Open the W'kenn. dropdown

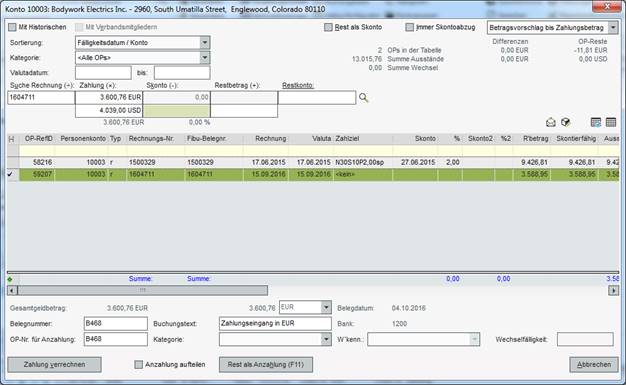point(474,339)
